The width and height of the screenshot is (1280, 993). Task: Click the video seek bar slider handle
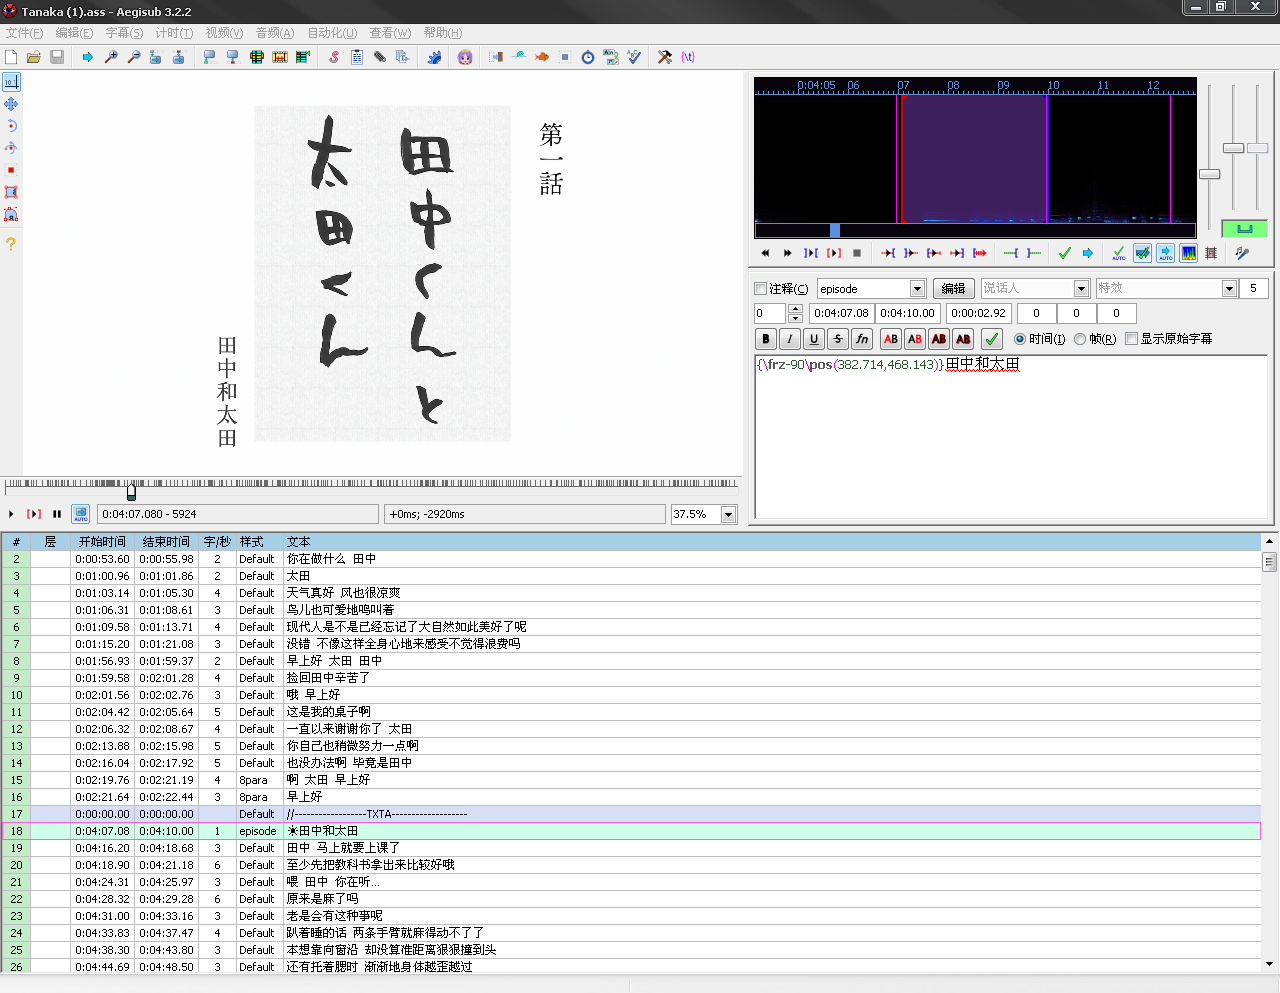coord(131,490)
